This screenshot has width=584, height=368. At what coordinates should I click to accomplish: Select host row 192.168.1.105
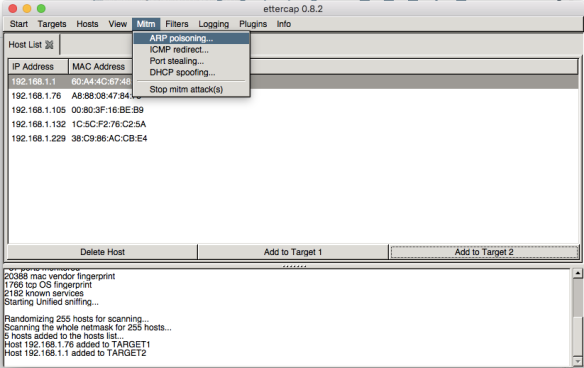pos(293,110)
